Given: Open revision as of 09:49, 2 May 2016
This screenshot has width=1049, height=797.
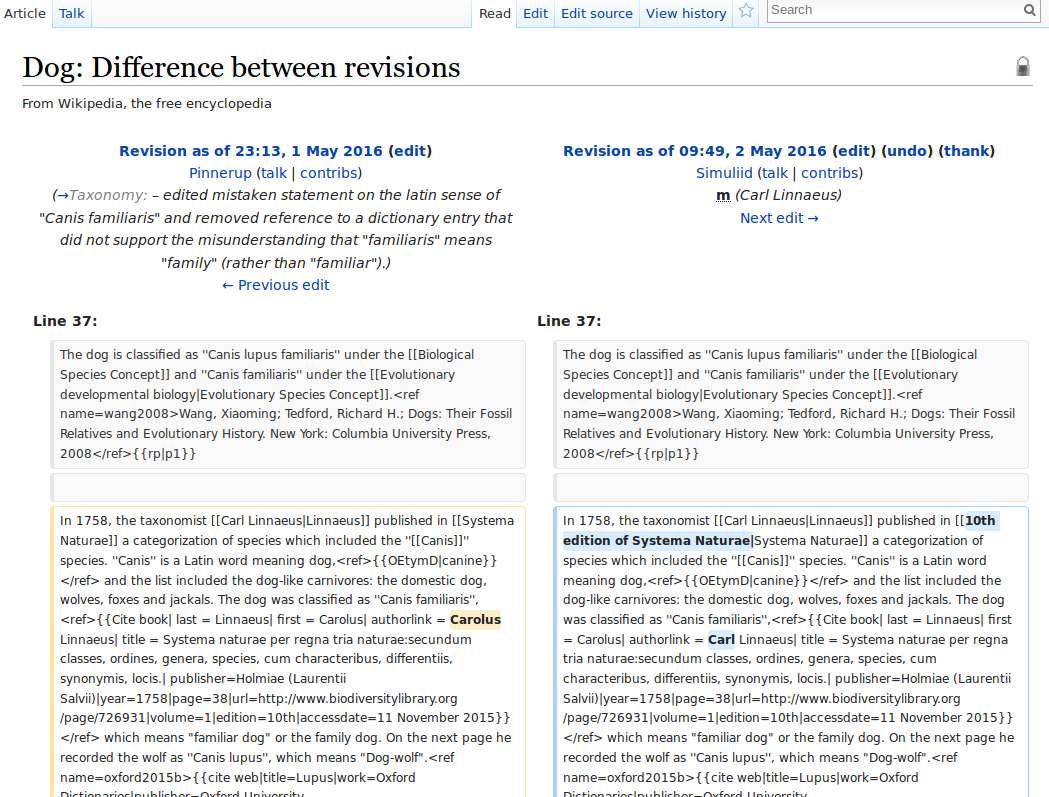Looking at the screenshot, I should 694,151.
